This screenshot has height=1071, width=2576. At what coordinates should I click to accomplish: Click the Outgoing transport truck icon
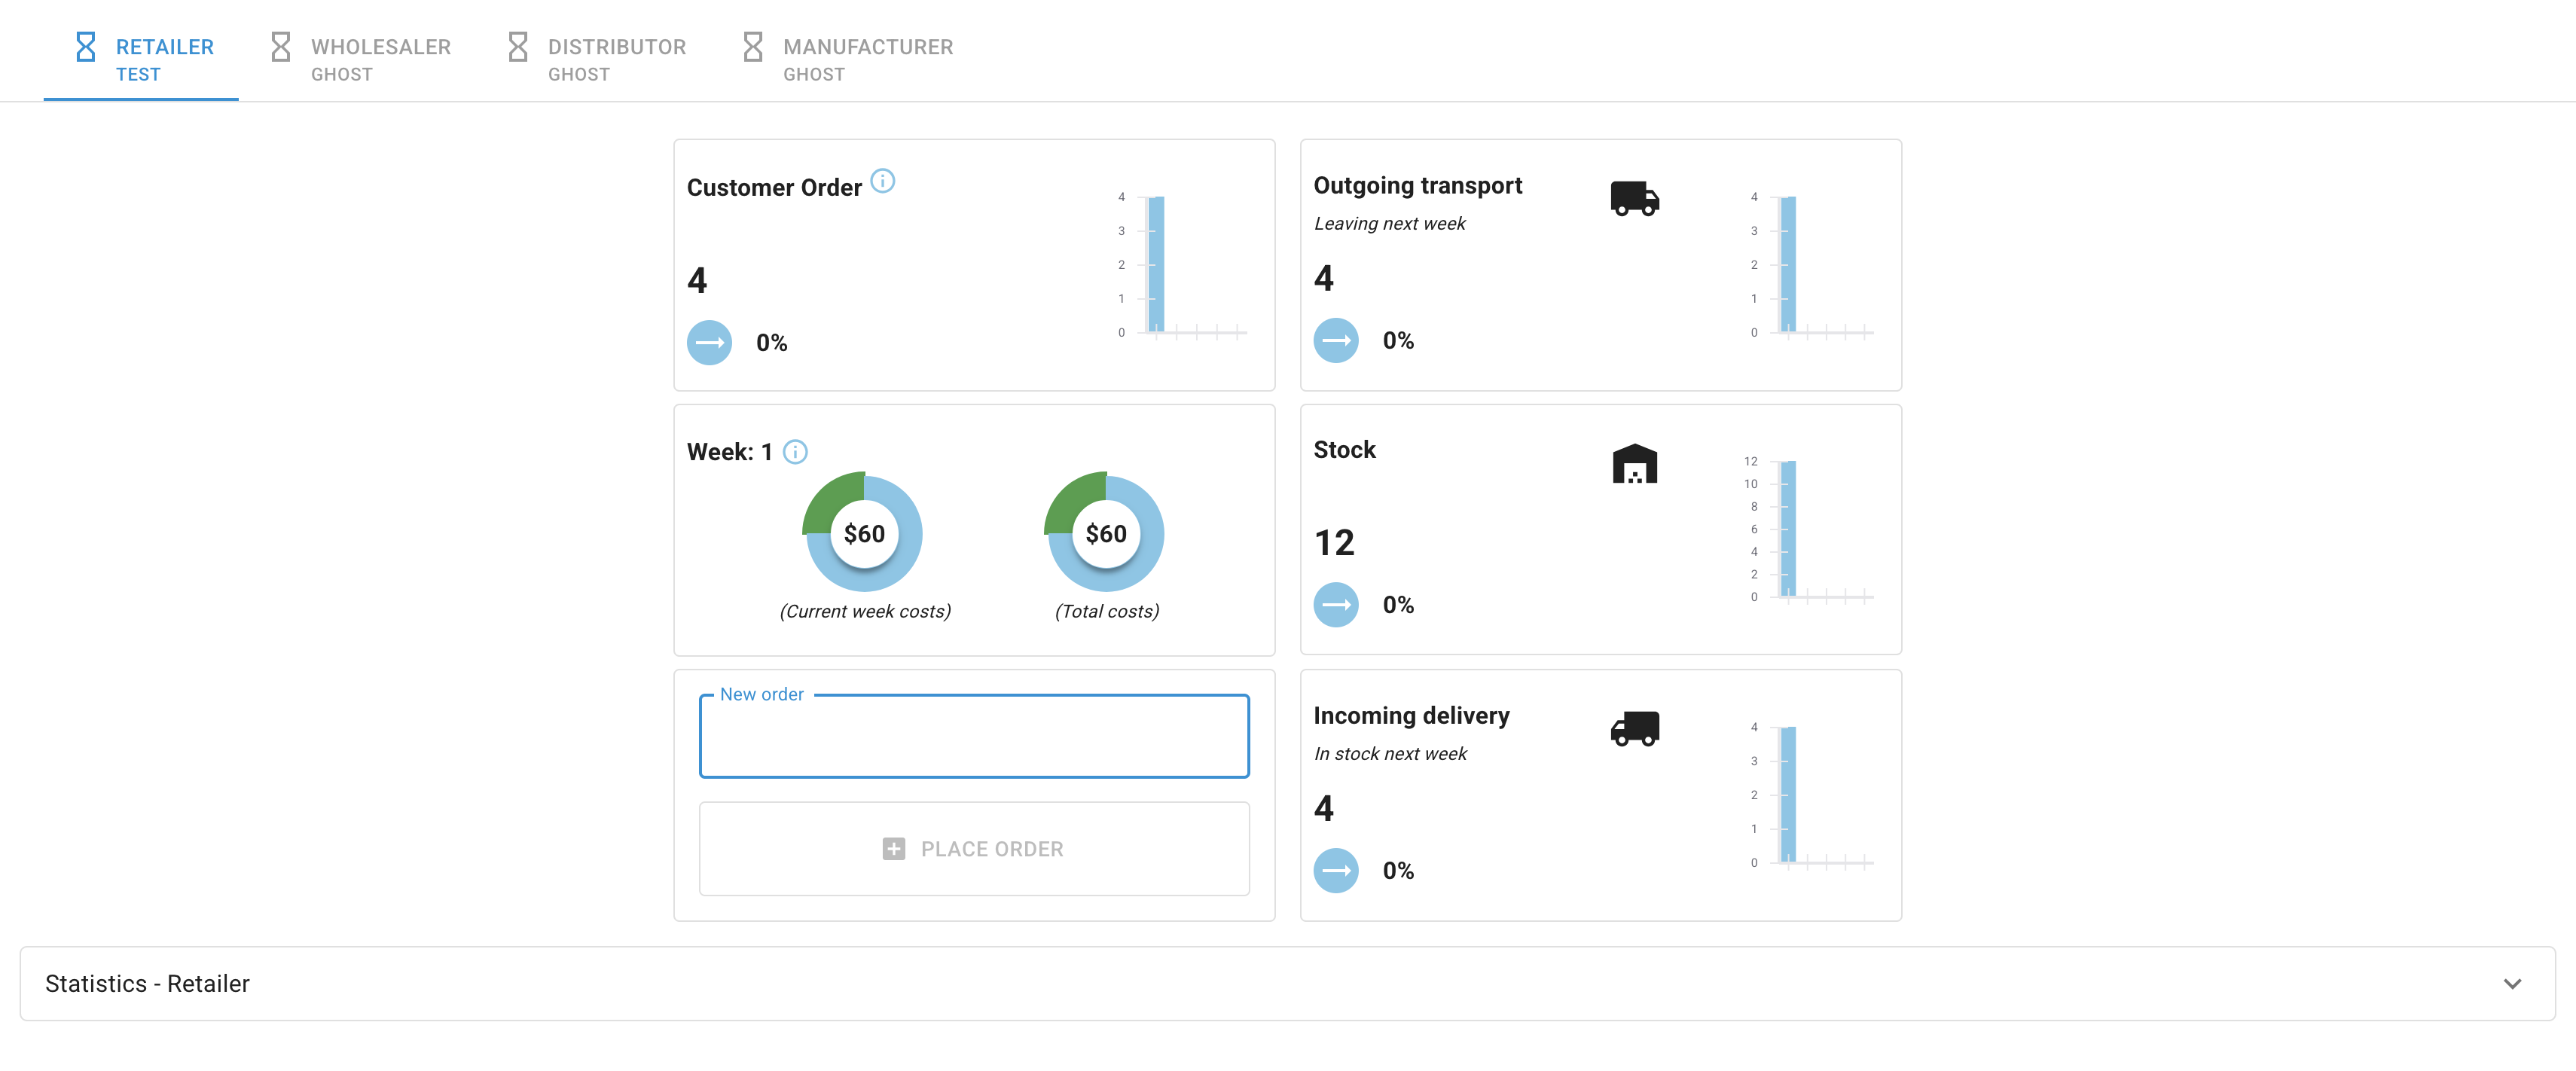click(1634, 198)
